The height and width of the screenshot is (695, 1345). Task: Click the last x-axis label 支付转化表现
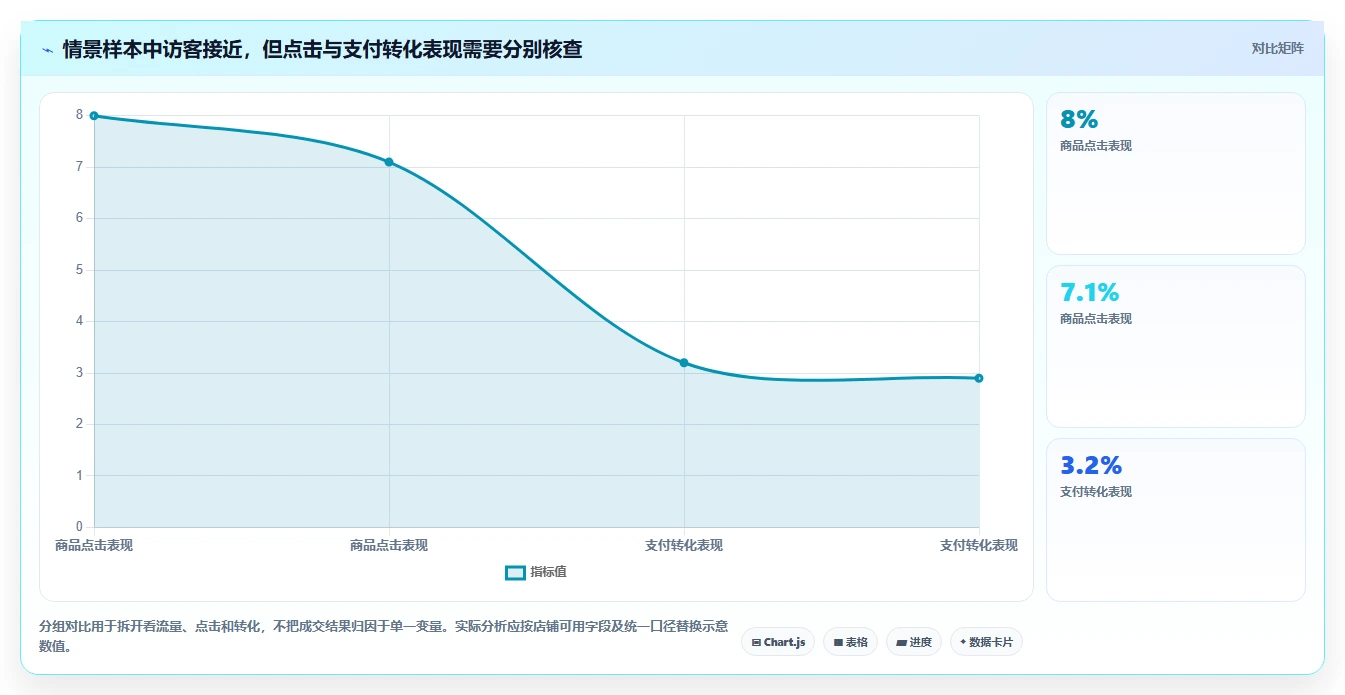[979, 545]
